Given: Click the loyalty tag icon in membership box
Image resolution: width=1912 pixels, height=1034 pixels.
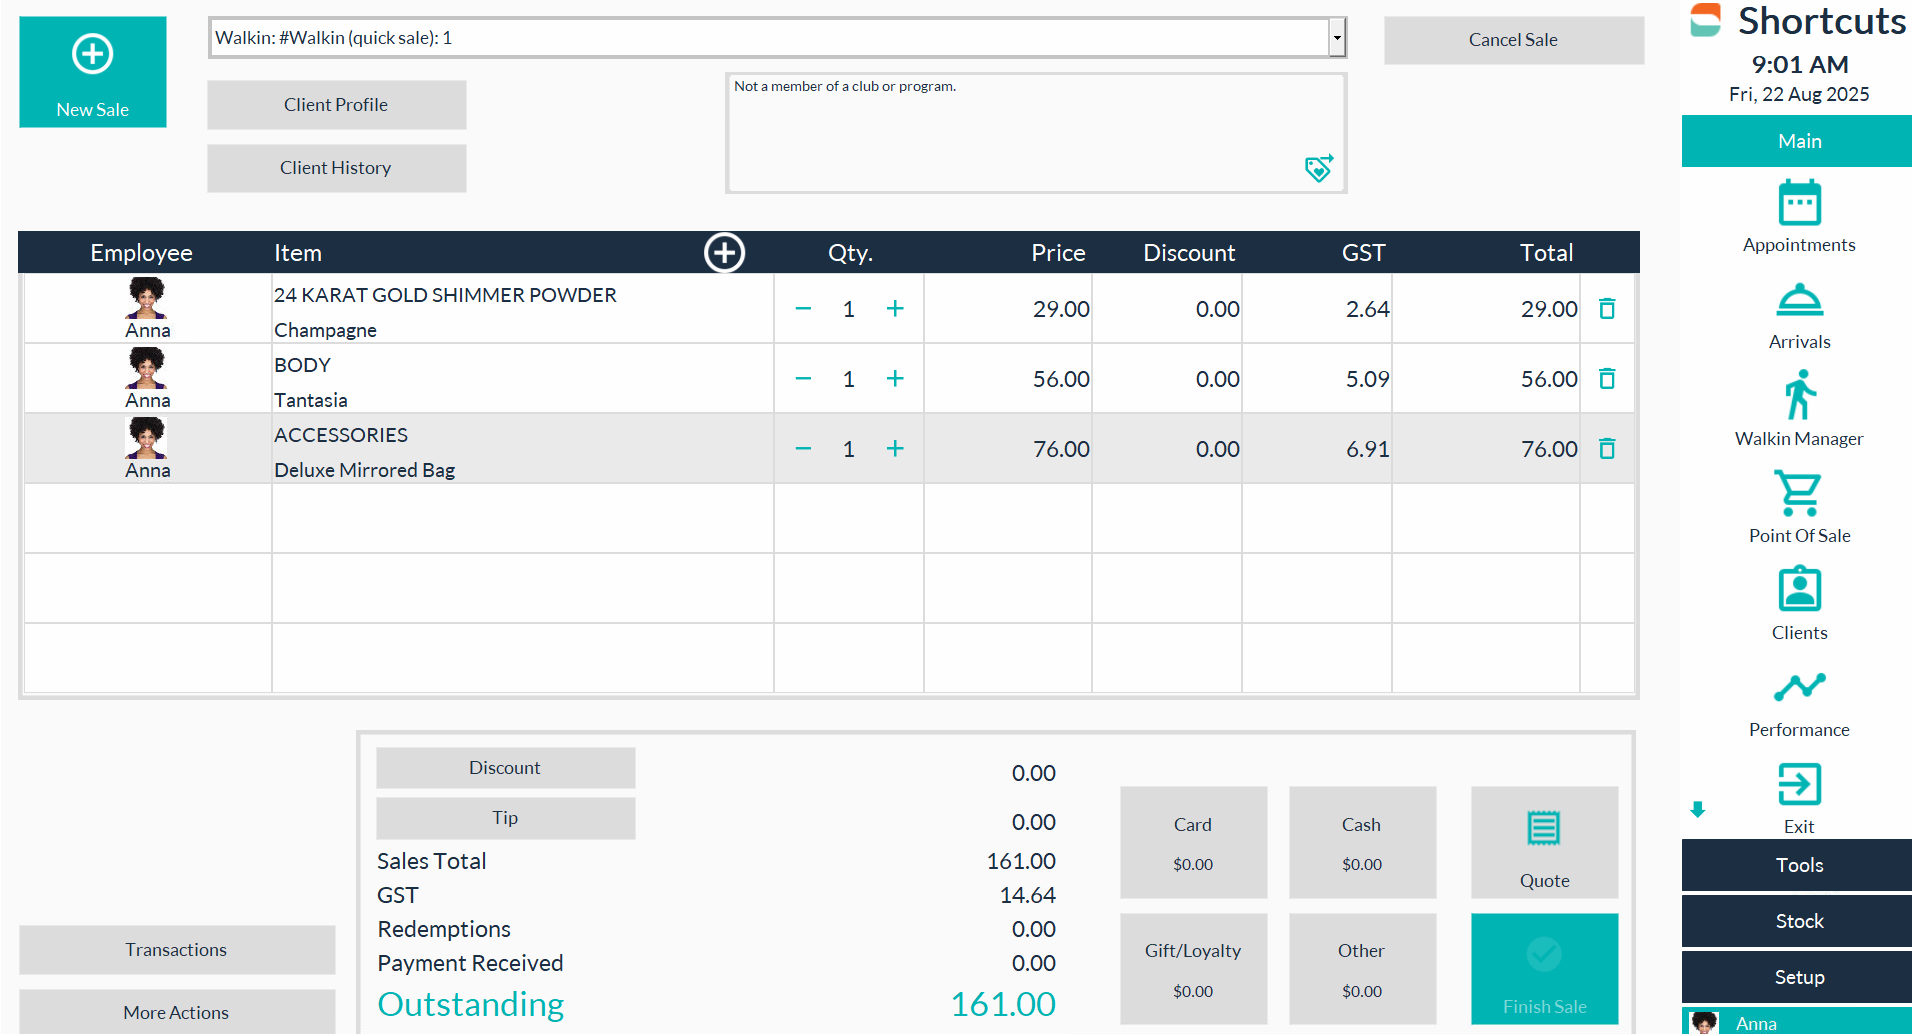Looking at the screenshot, I should [x=1318, y=168].
